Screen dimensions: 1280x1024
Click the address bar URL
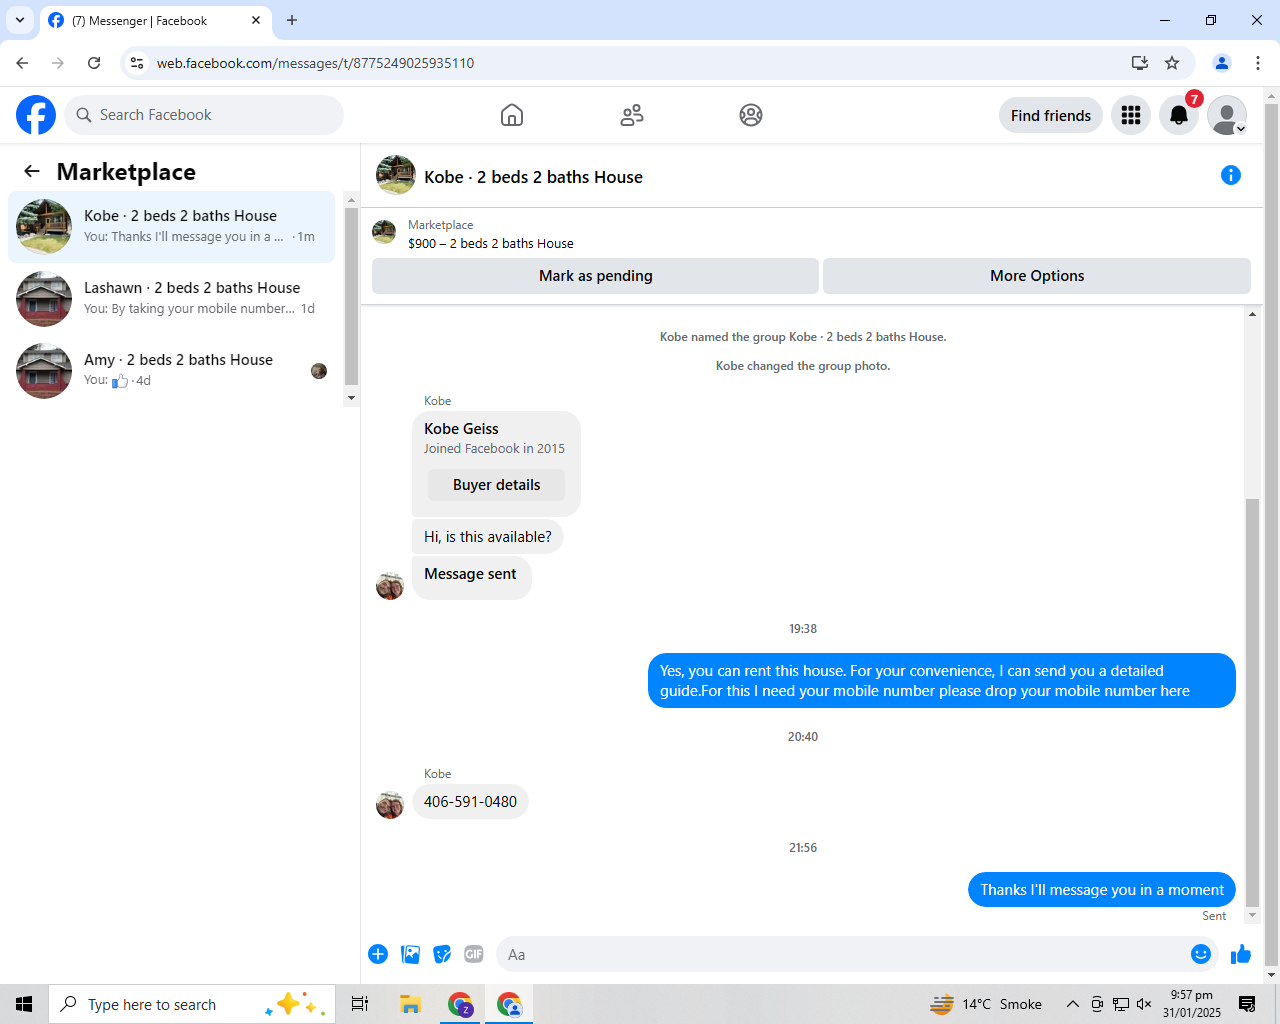pyautogui.click(x=315, y=63)
